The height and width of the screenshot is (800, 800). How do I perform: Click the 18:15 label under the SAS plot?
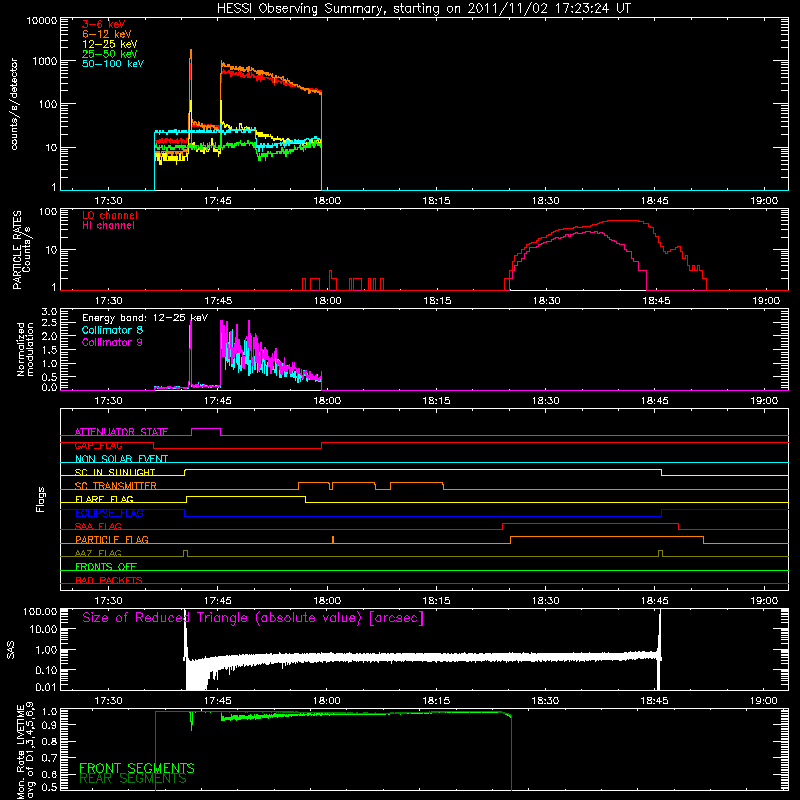coord(436,701)
